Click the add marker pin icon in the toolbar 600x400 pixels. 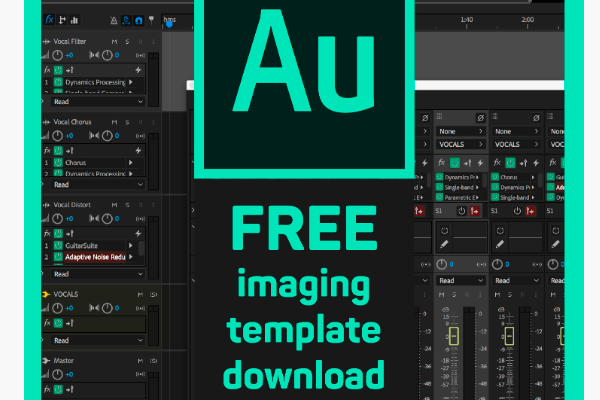pyautogui.click(x=152, y=20)
